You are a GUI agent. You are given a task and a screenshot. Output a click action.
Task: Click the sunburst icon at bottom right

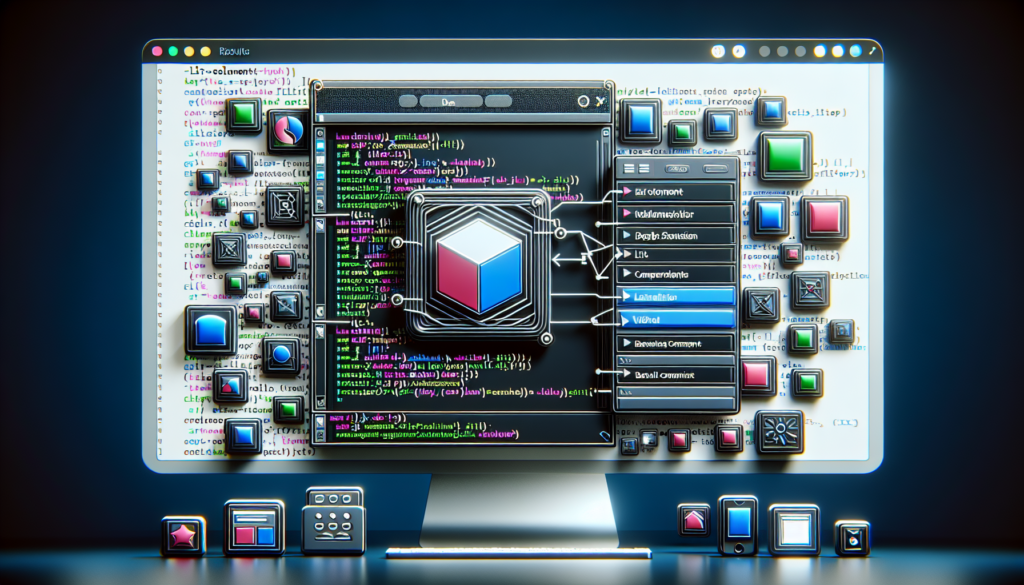[779, 432]
